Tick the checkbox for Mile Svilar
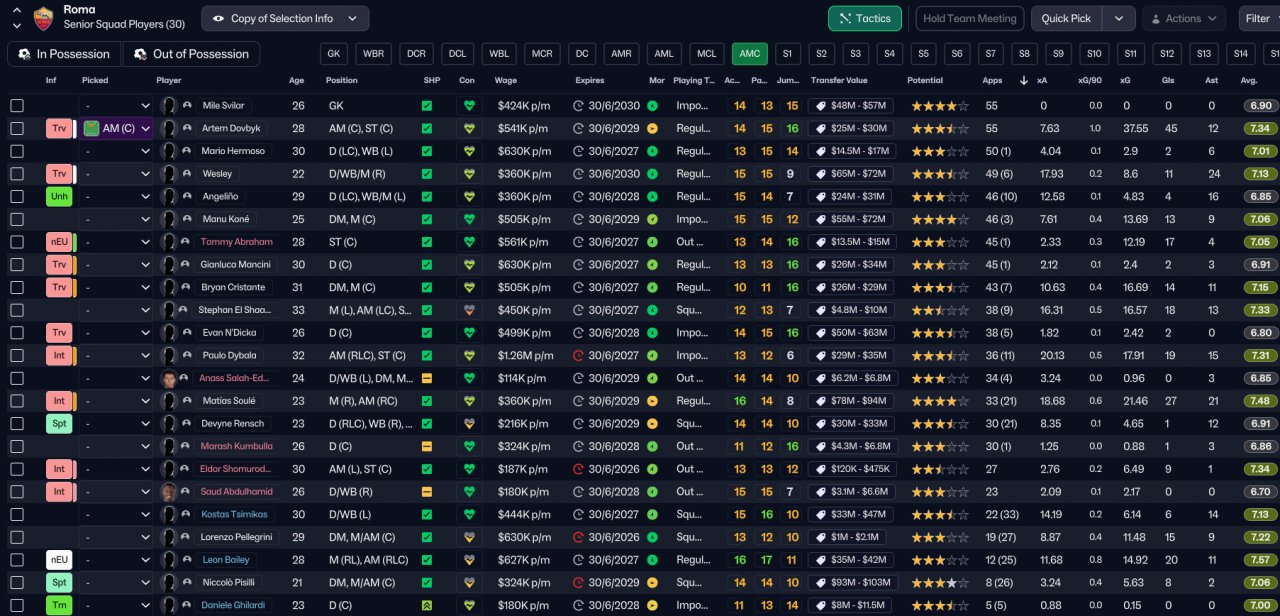This screenshot has width=1280, height=616. pos(17,105)
